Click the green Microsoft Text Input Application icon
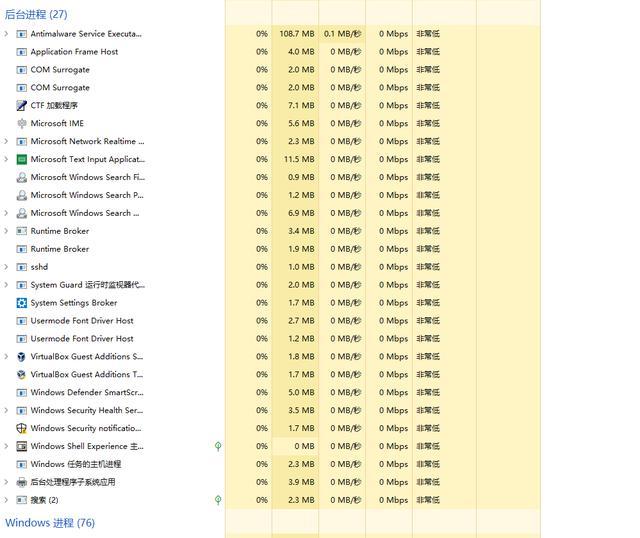 click(x=22, y=159)
